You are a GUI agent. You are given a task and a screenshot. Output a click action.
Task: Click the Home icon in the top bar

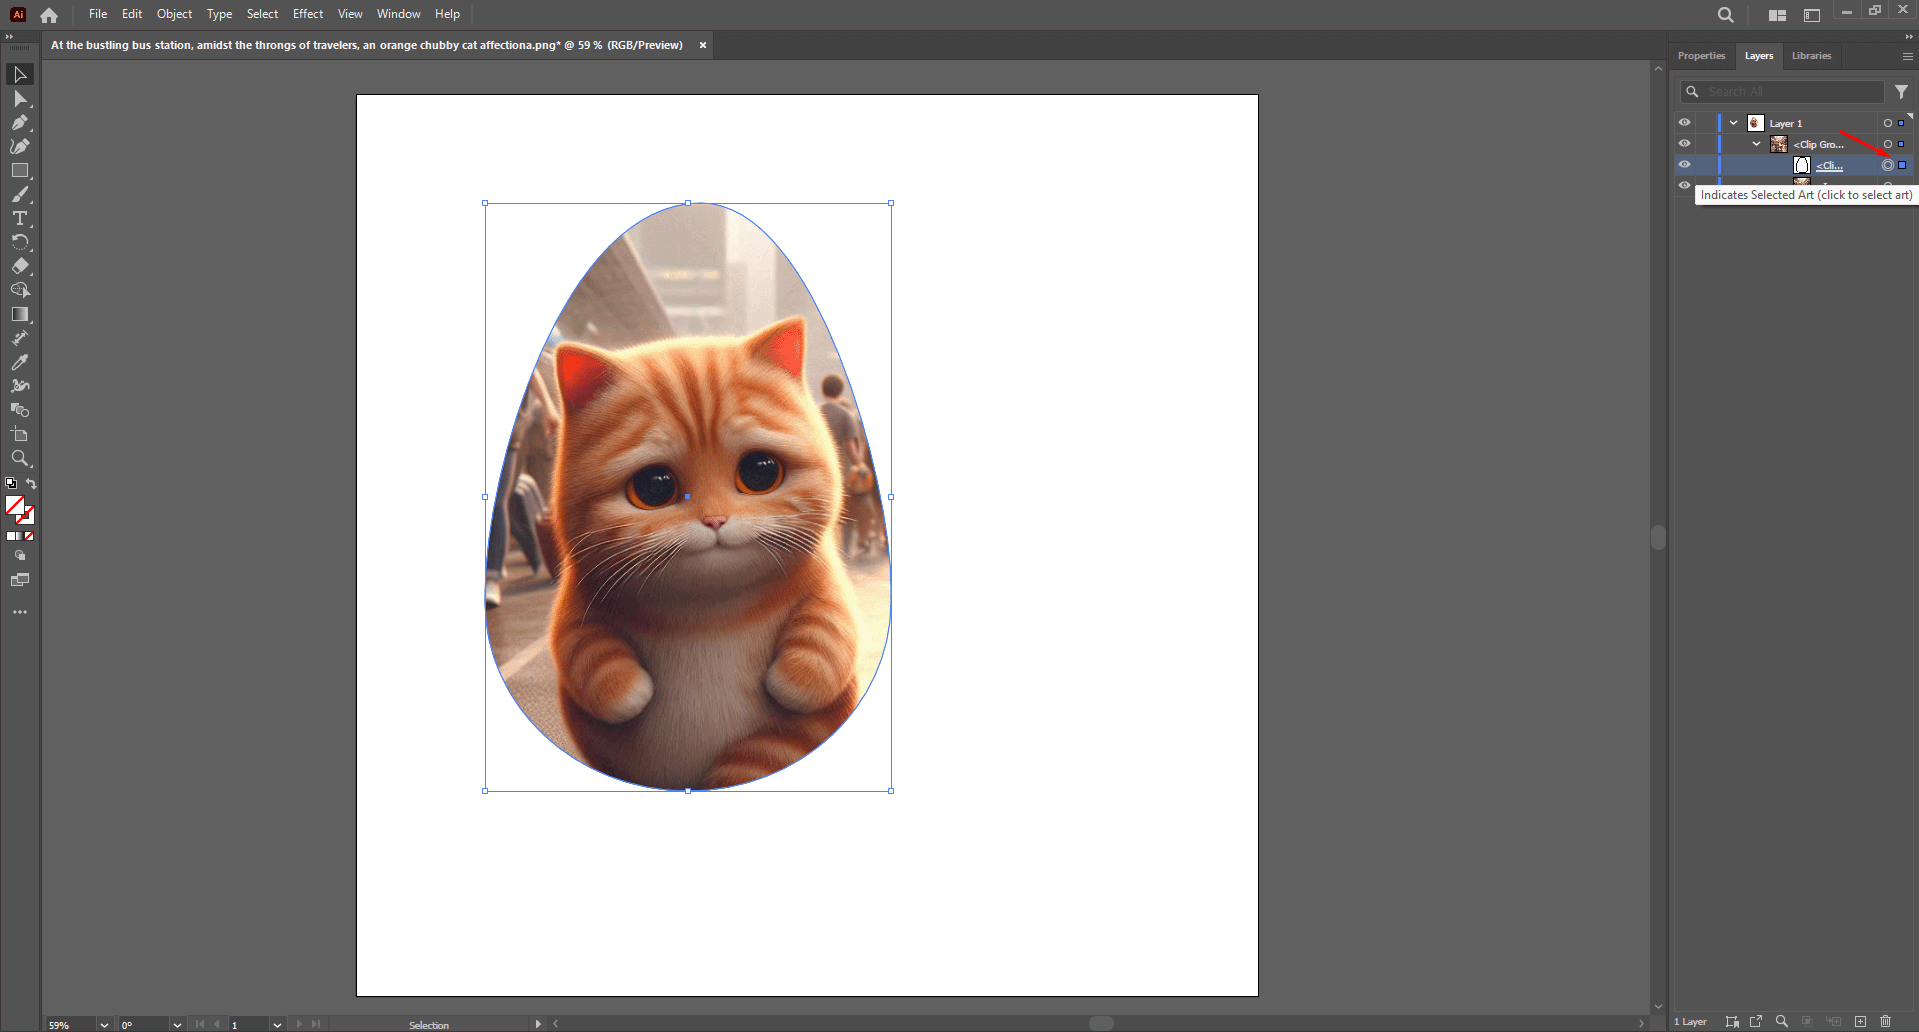pos(48,14)
